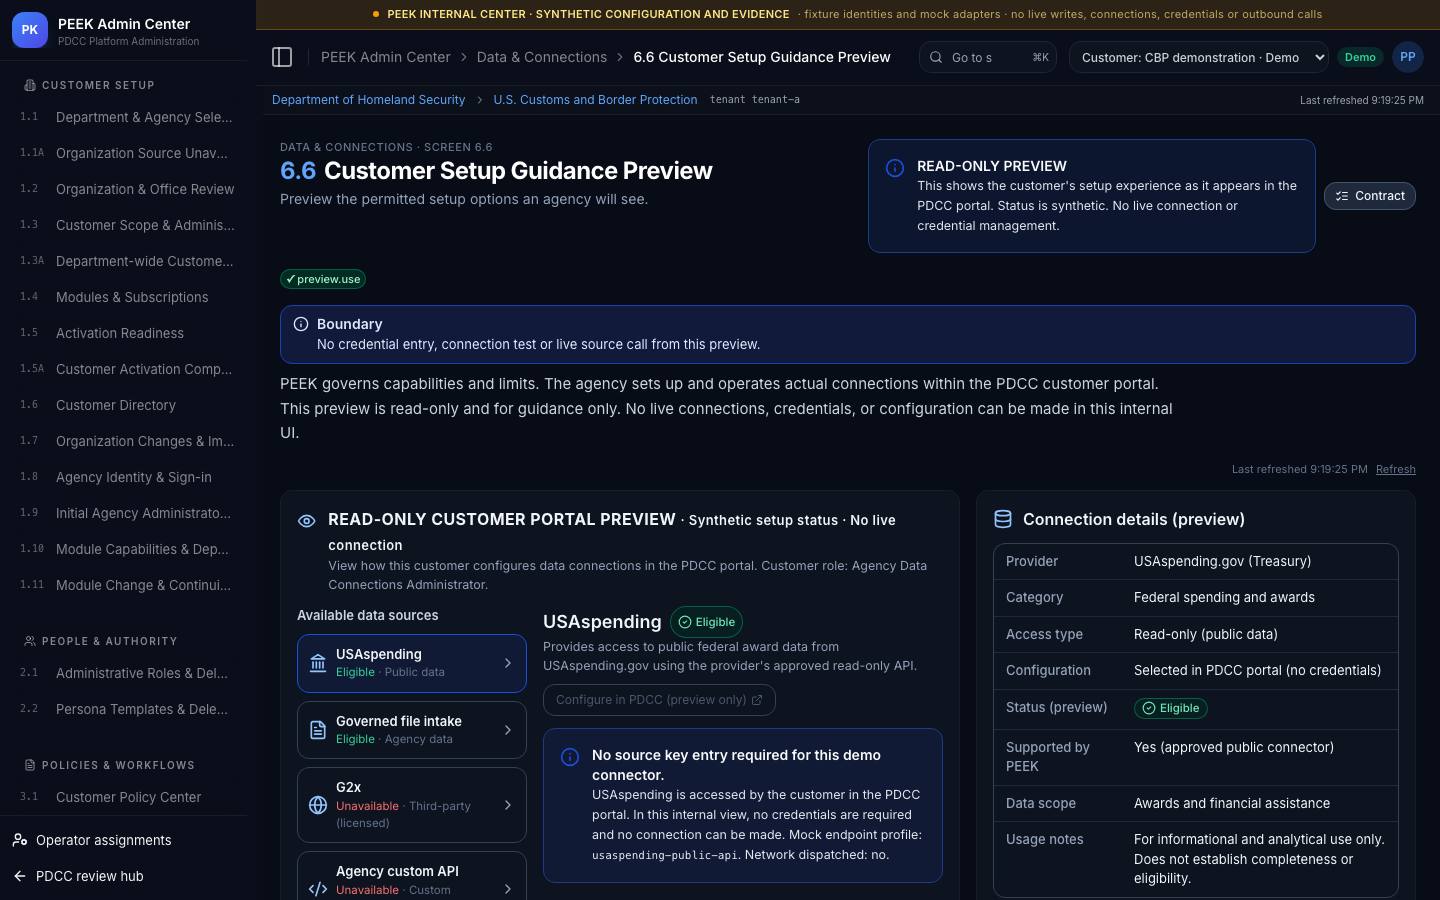Click the Eligible badge beside USAspending heading
This screenshot has width=1440, height=900.
(x=706, y=622)
